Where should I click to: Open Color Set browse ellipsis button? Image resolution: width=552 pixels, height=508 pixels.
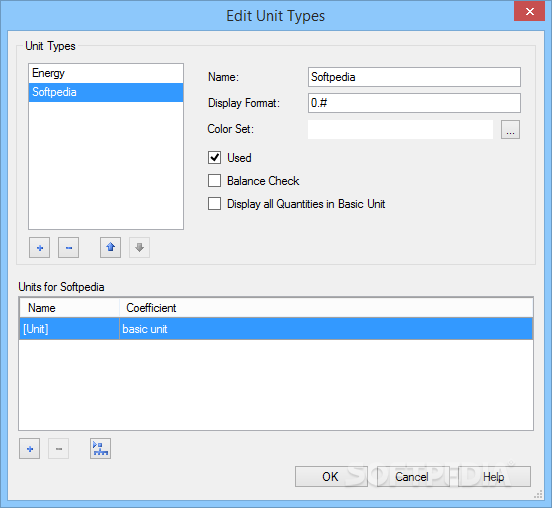click(510, 130)
